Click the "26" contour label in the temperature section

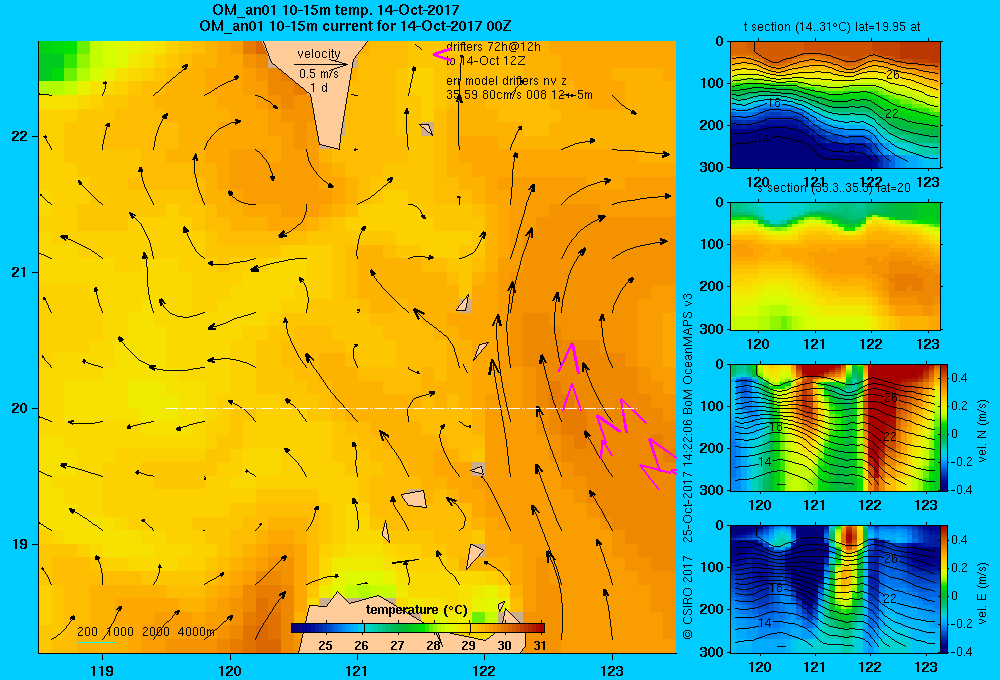click(x=893, y=75)
